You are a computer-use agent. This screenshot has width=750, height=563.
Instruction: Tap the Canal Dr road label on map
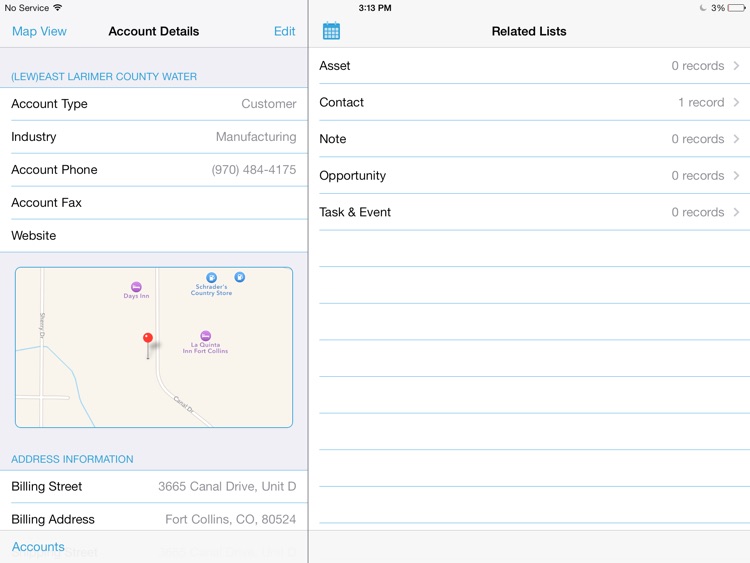tap(183, 404)
